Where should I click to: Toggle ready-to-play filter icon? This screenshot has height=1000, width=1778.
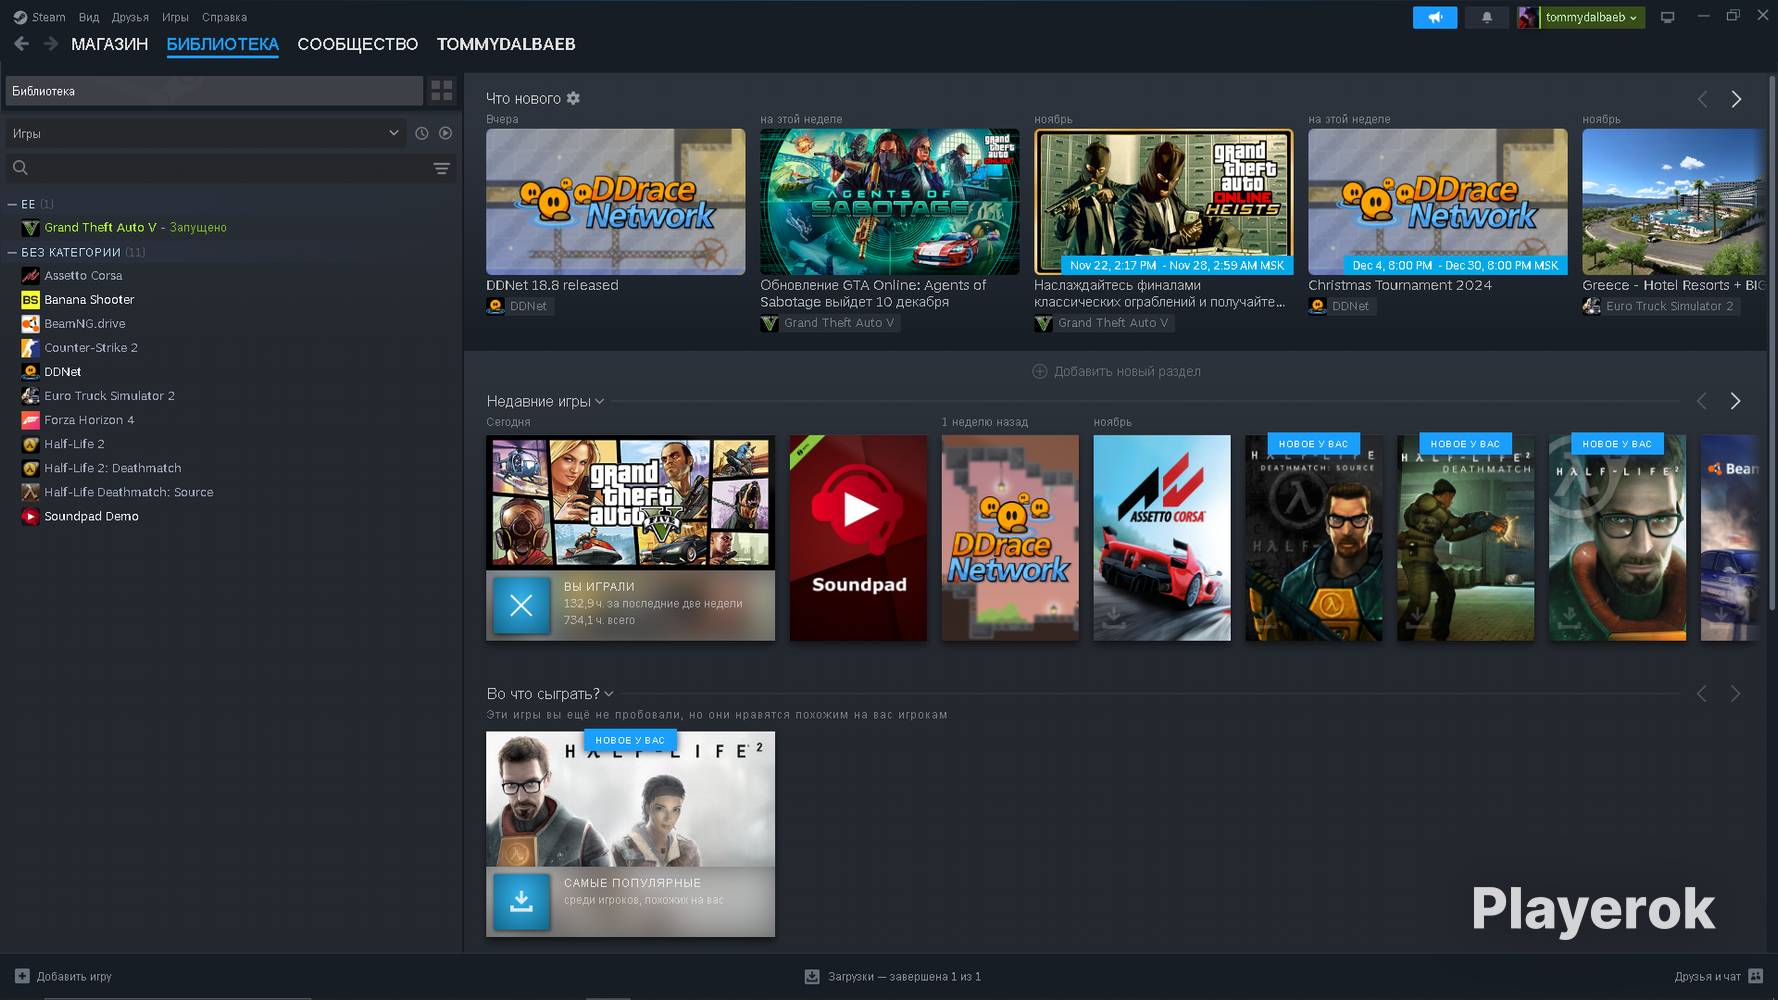pyautogui.click(x=446, y=133)
